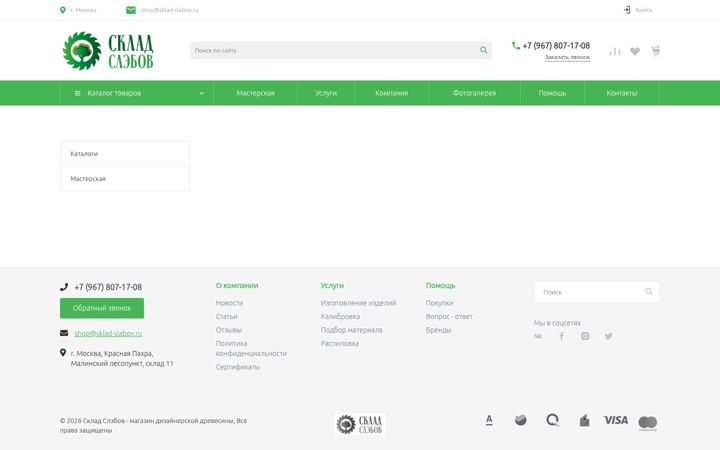Open the Покупки footer link

439,303
